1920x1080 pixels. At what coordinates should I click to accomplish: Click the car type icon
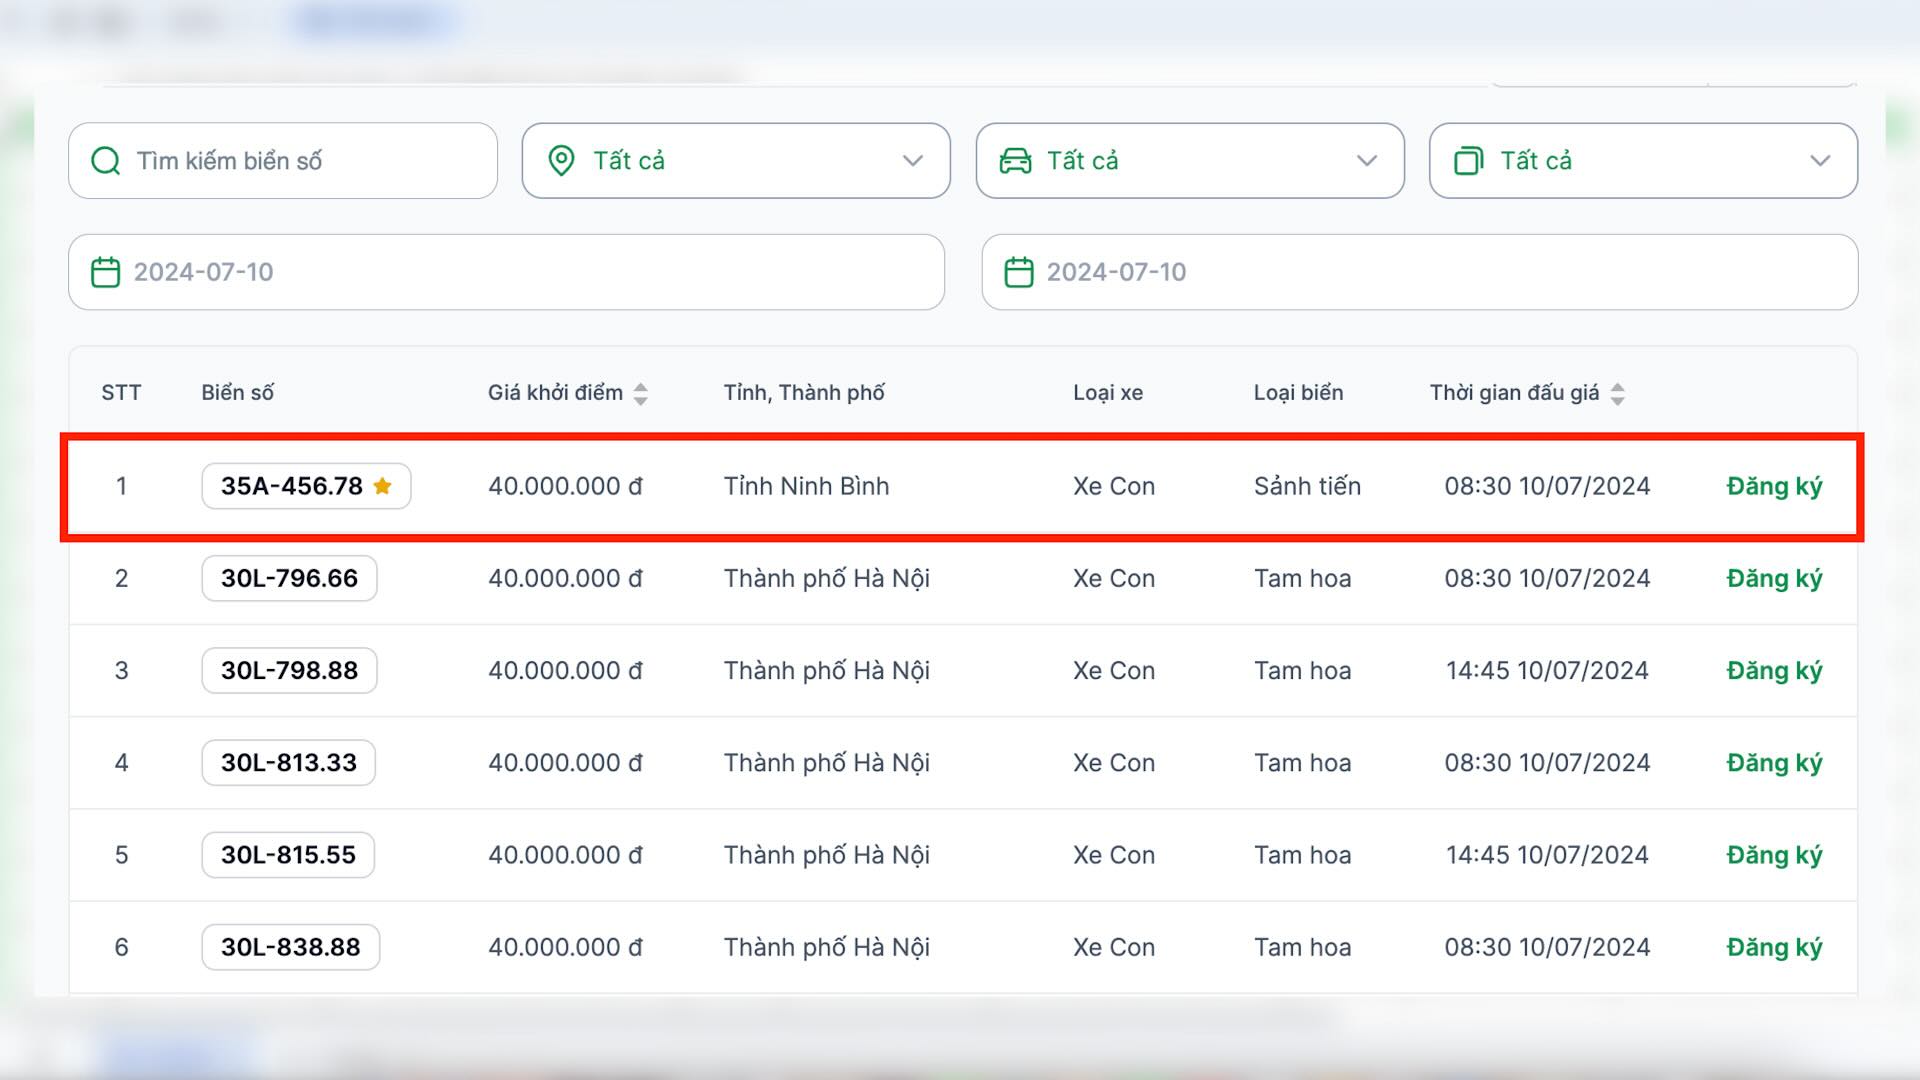tap(1015, 161)
